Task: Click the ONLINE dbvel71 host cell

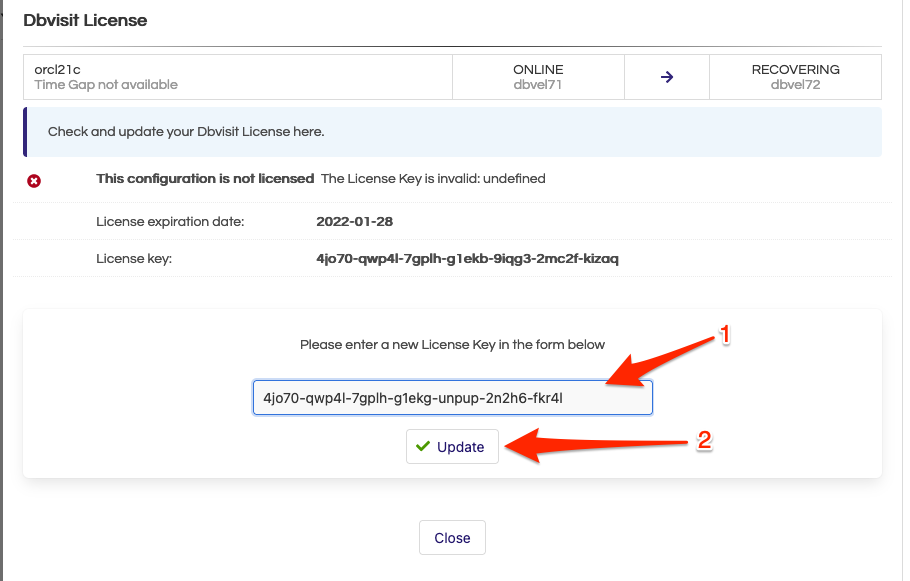Action: click(538, 77)
